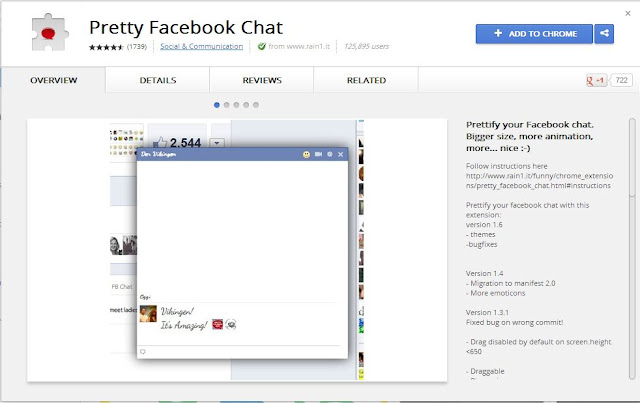Image resolution: width=640 pixels, height=403 pixels.
Task: Click the gear settings icon in chat header
Action: [x=330, y=154]
